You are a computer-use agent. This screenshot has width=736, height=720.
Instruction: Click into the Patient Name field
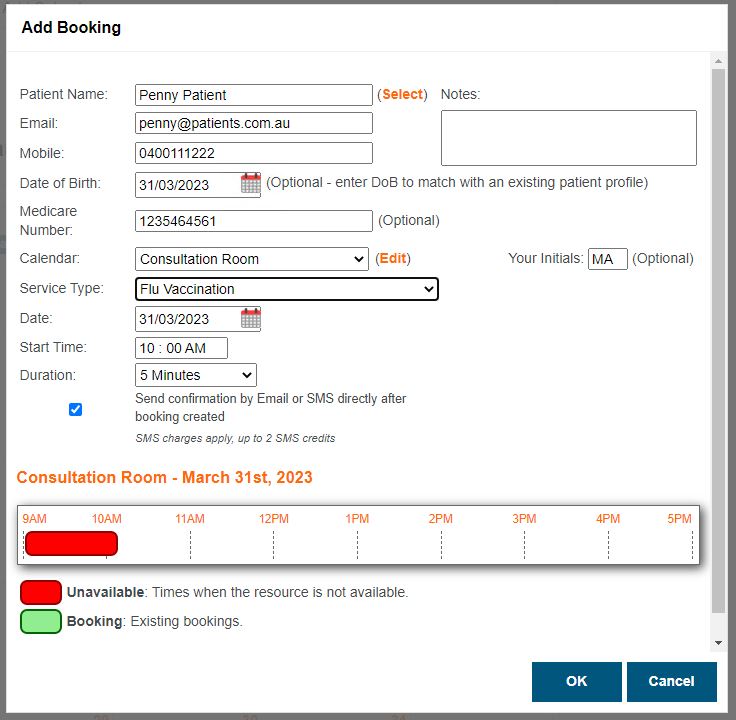pos(253,95)
